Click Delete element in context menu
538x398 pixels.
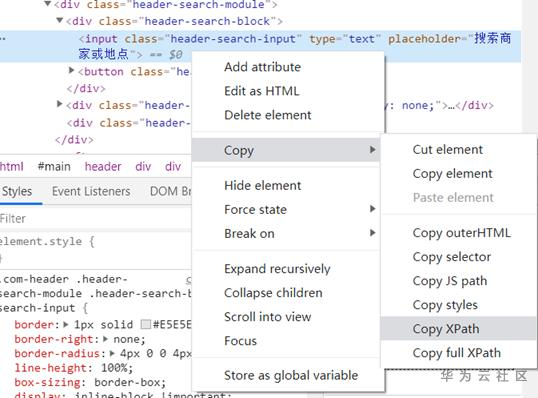(x=268, y=115)
